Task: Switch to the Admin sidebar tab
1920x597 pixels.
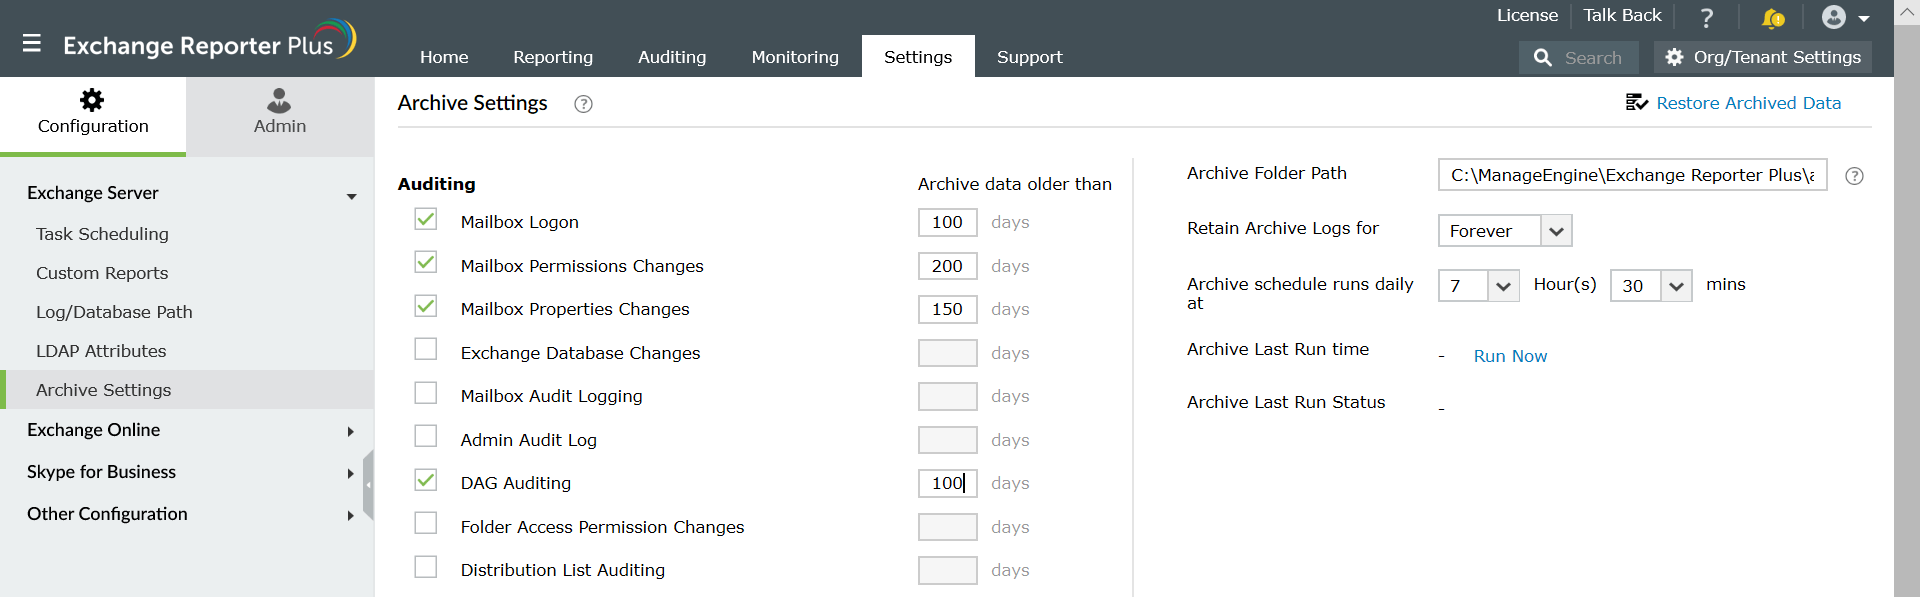Action: tap(280, 112)
